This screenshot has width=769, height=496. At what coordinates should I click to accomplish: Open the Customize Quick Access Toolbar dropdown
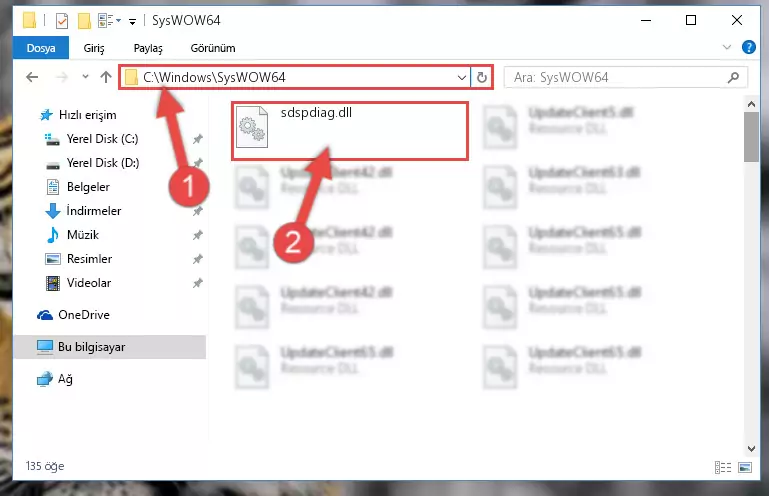132,22
